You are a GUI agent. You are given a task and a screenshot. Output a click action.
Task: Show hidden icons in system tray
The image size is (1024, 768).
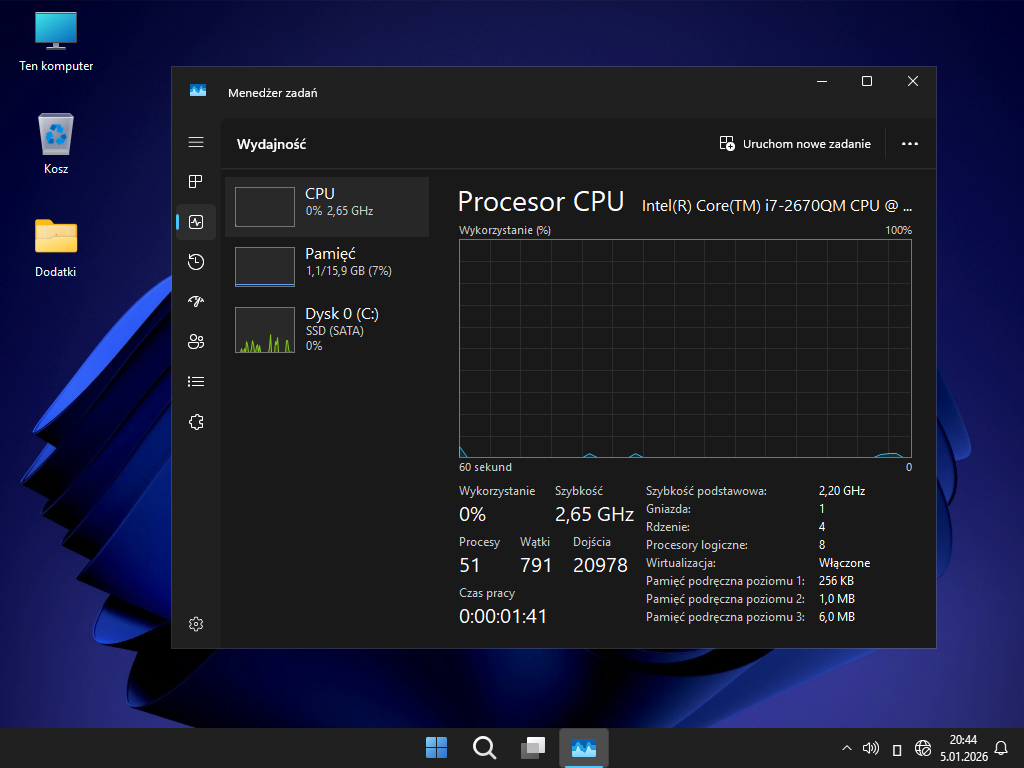pyautogui.click(x=847, y=748)
